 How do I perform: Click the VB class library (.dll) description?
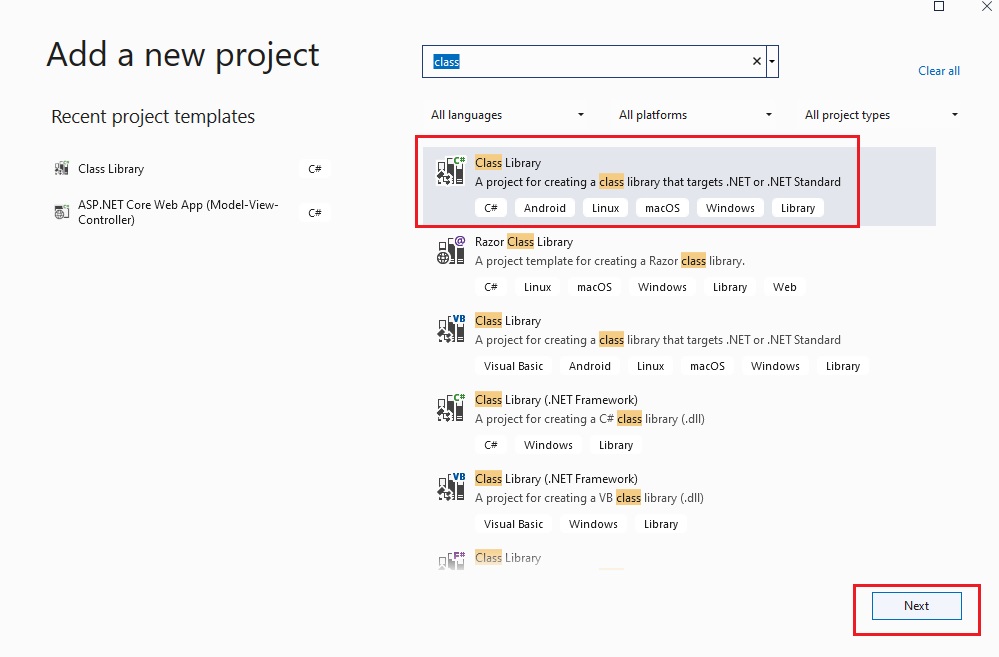point(589,498)
